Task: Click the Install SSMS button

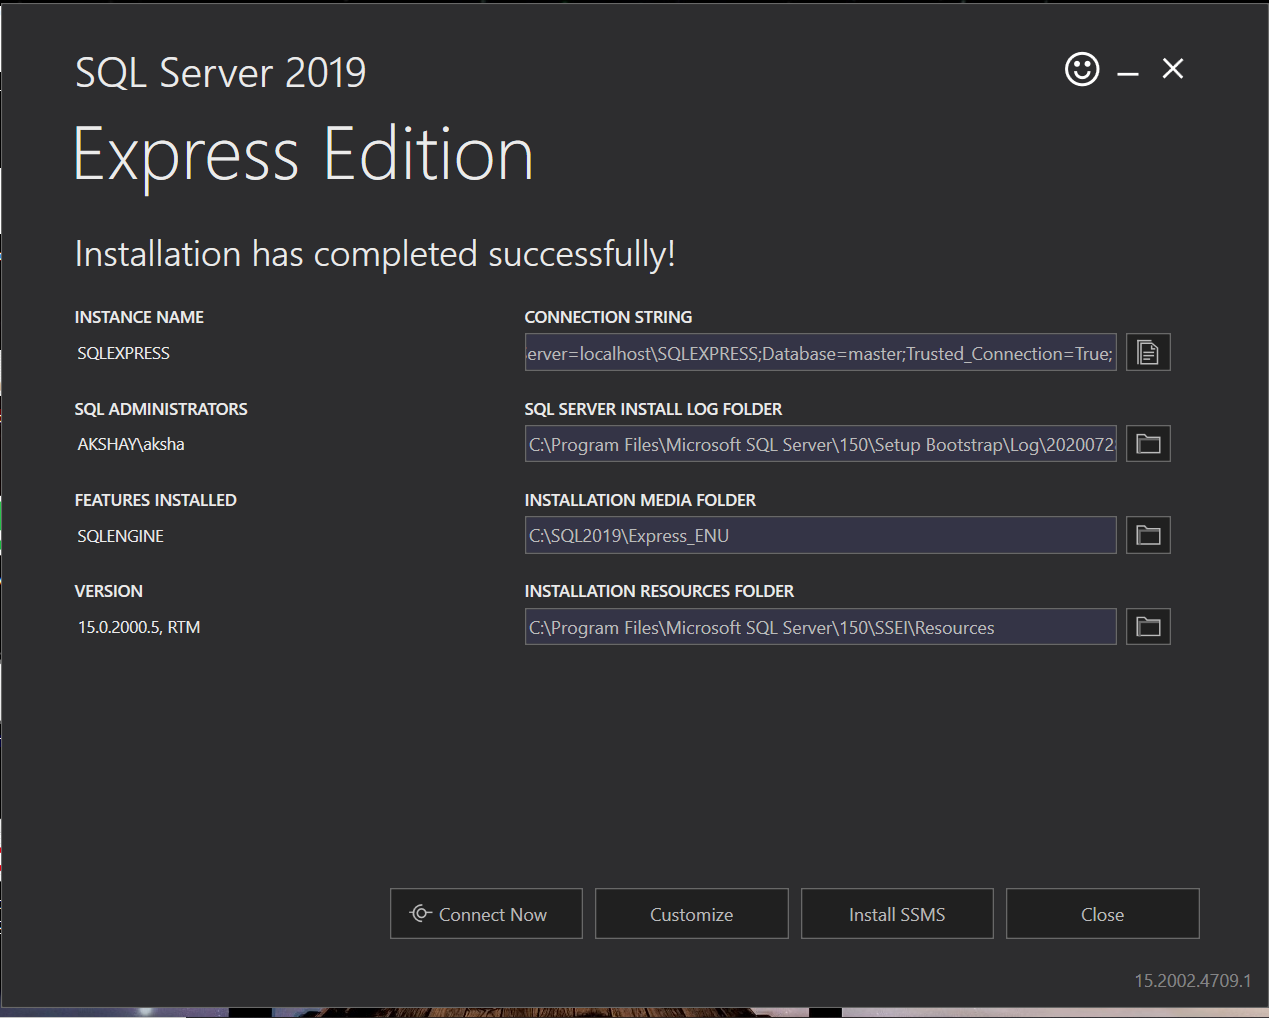Action: [x=897, y=914]
